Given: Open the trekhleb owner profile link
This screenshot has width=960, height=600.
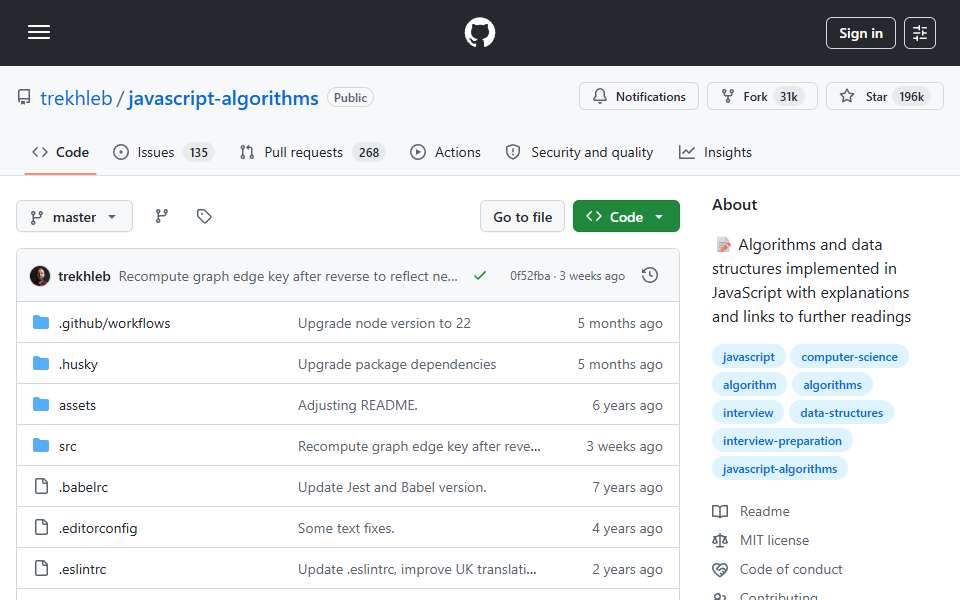Looking at the screenshot, I should 77,98.
